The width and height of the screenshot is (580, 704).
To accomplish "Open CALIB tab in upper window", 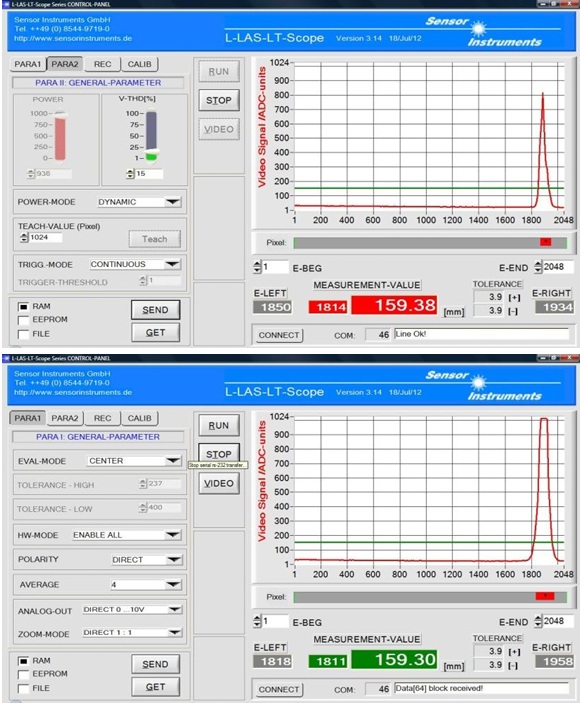I will (x=140, y=64).
